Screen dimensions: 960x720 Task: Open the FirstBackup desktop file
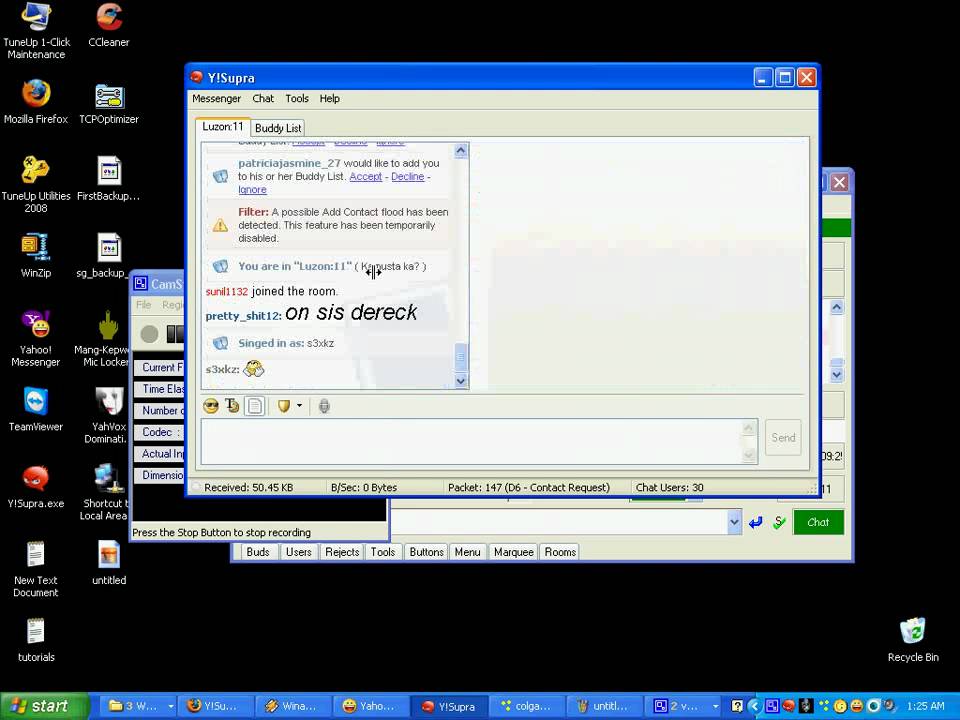point(109,179)
